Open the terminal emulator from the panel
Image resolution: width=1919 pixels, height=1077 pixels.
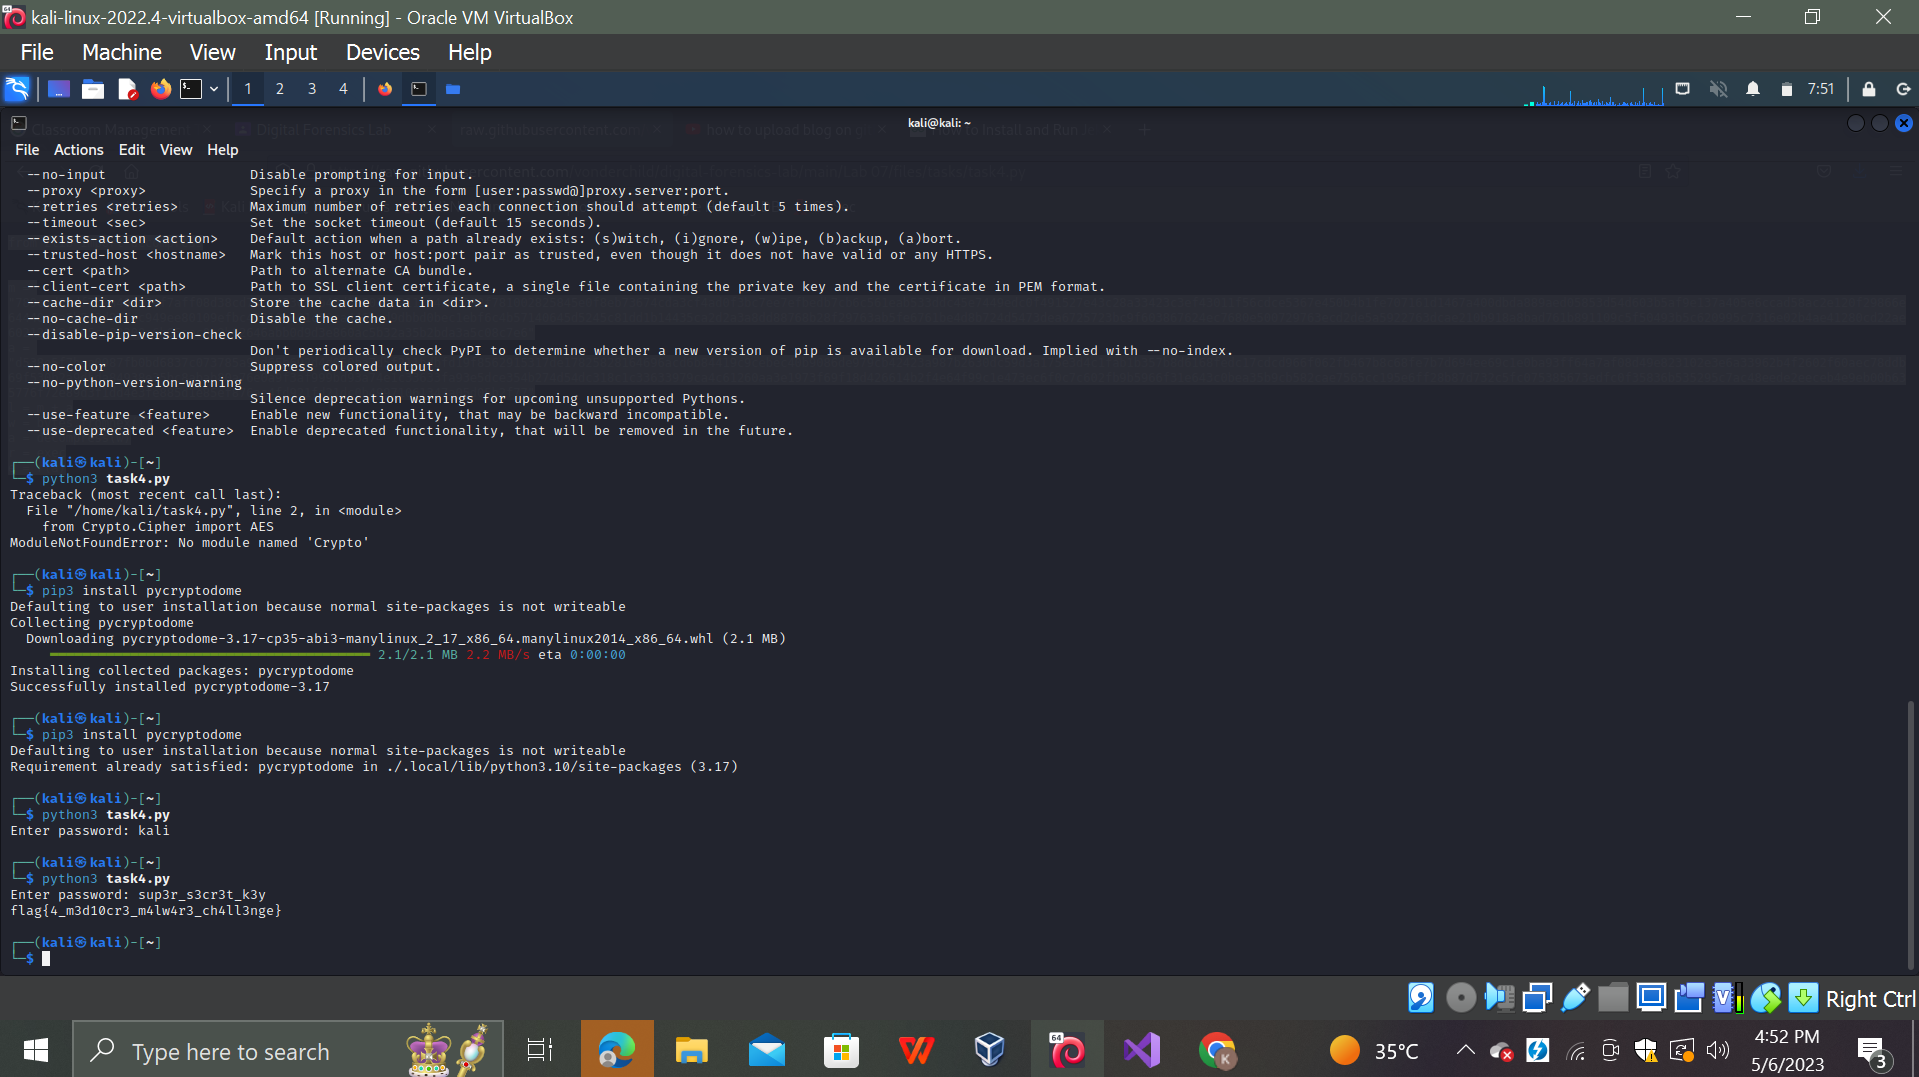192,89
